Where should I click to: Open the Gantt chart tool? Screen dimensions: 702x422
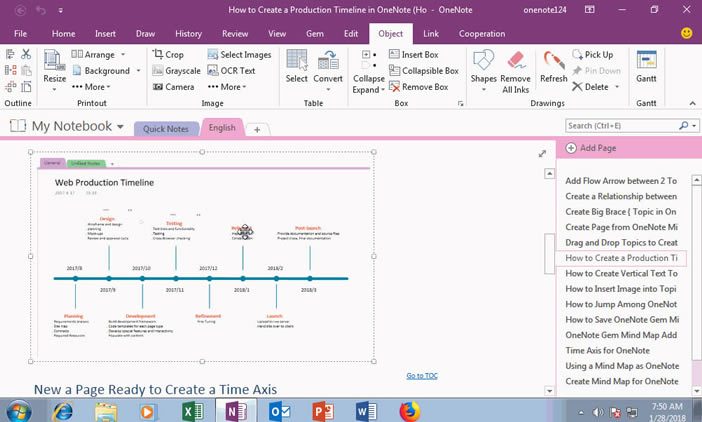point(645,66)
